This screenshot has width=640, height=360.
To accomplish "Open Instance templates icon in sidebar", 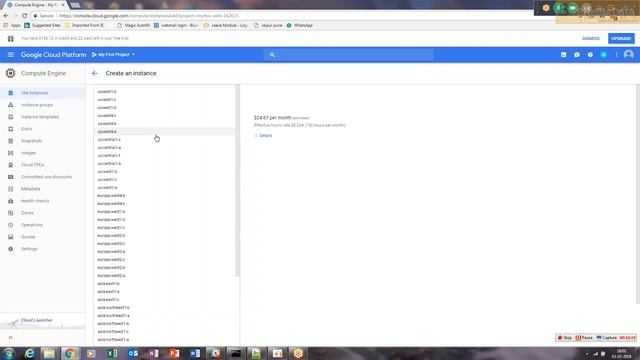I will click(11, 117).
